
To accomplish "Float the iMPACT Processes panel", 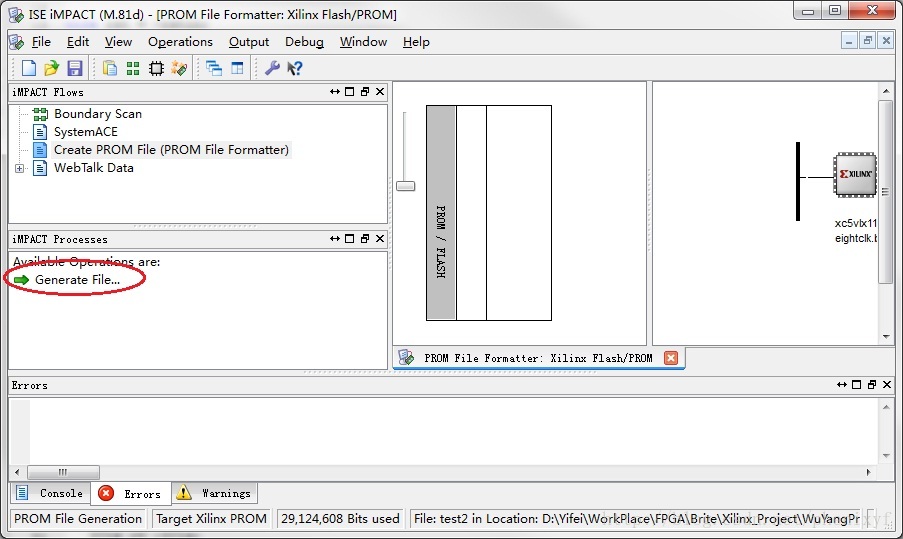I will [365, 238].
